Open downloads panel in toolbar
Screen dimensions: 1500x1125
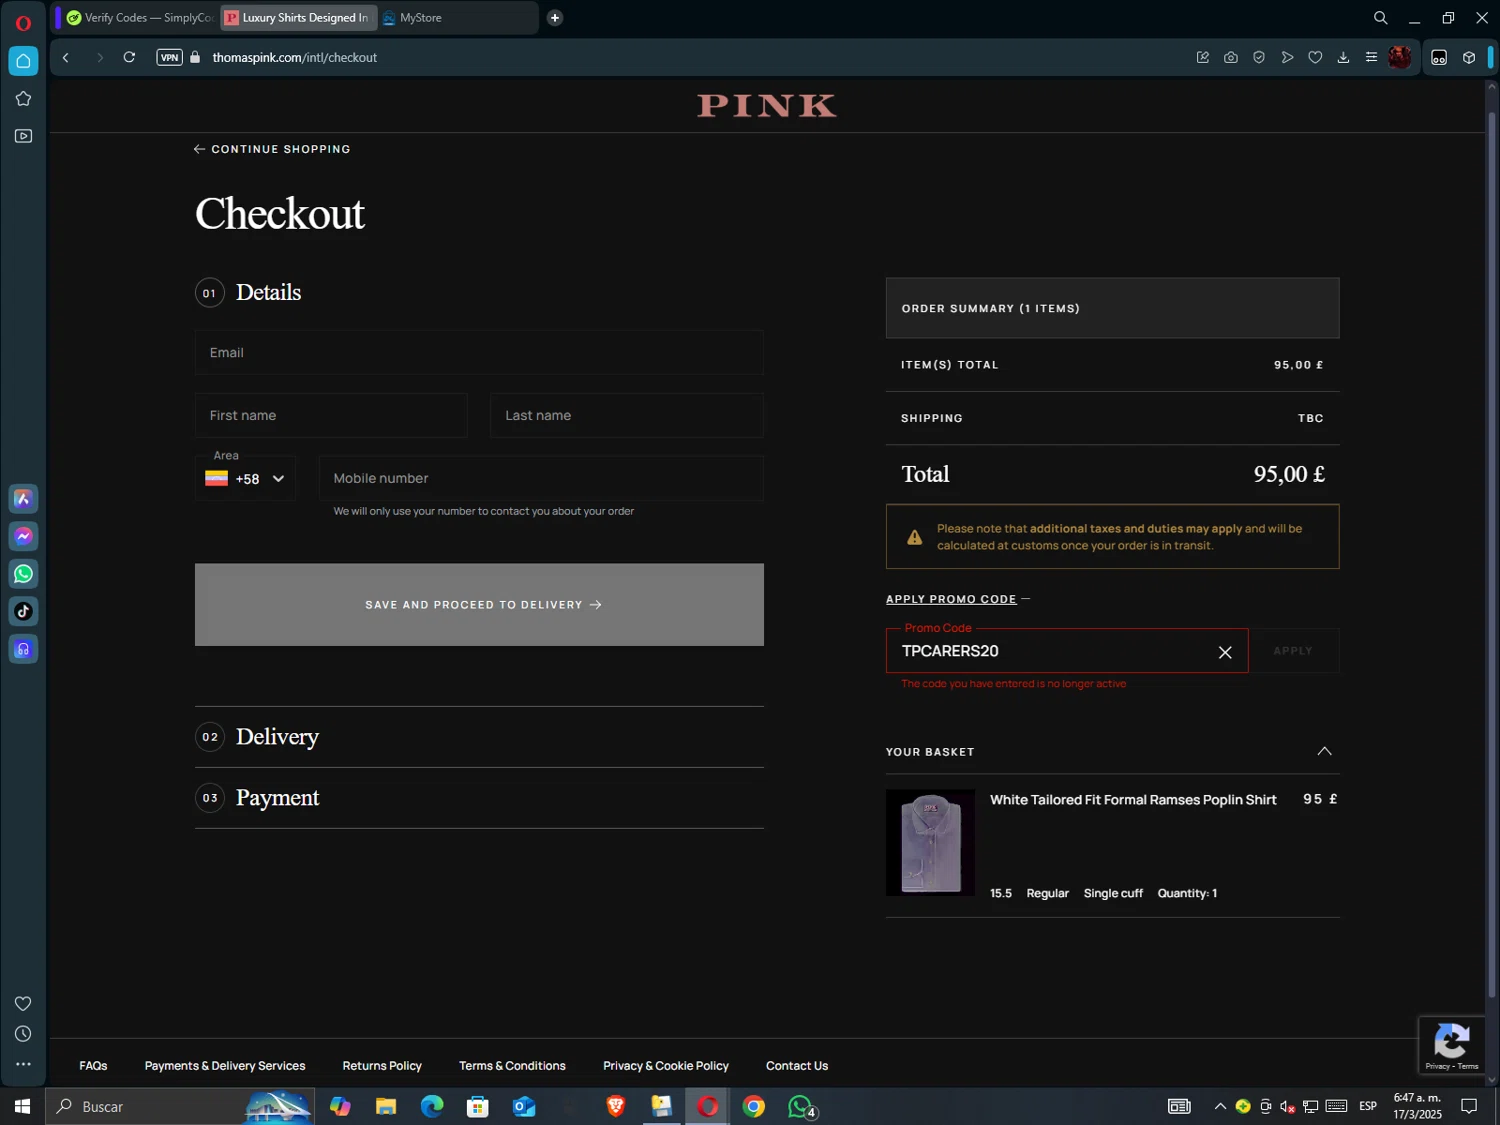point(1343,57)
